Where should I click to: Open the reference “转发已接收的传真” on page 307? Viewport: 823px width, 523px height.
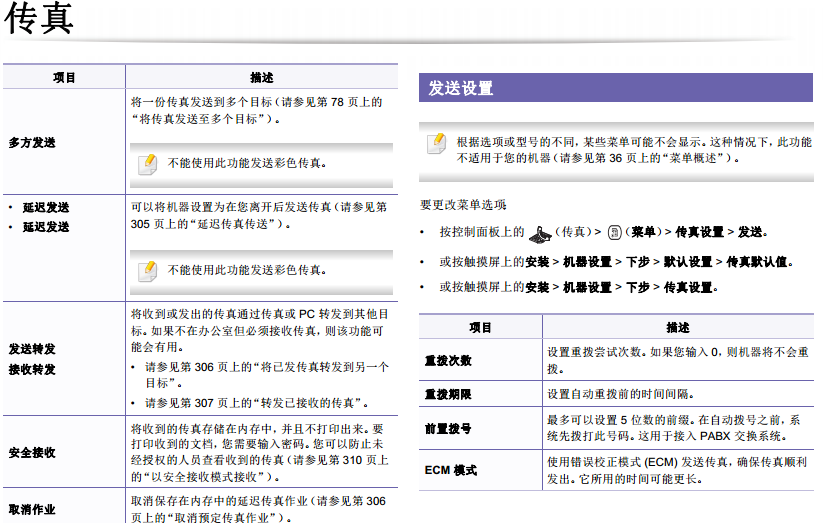257,403
